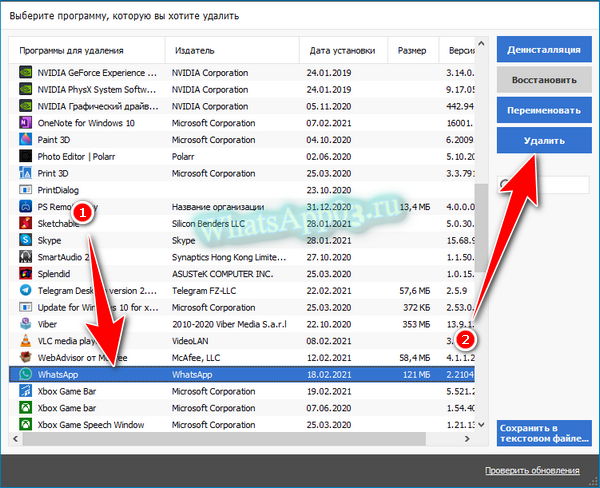Click the vertical scrollbar up arrow
The height and width of the screenshot is (488, 600).
click(481, 44)
